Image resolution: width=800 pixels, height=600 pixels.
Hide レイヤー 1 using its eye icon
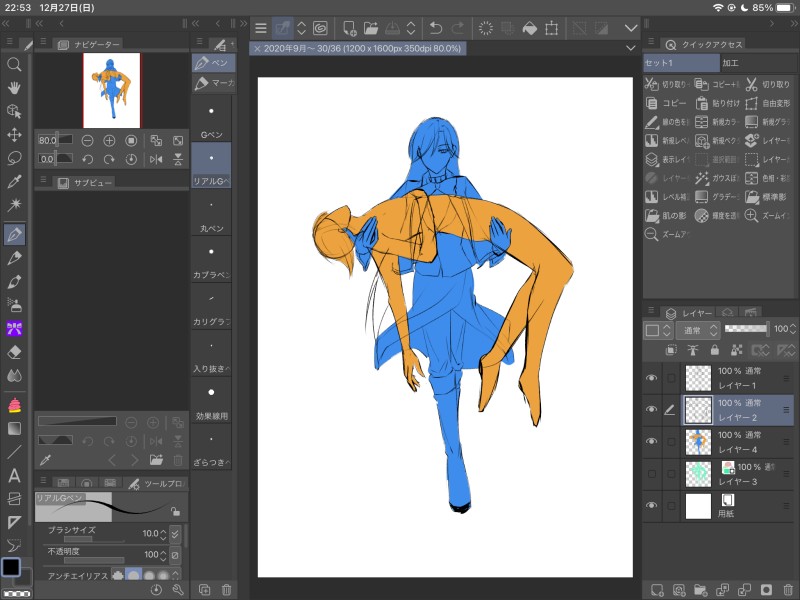tap(652, 378)
